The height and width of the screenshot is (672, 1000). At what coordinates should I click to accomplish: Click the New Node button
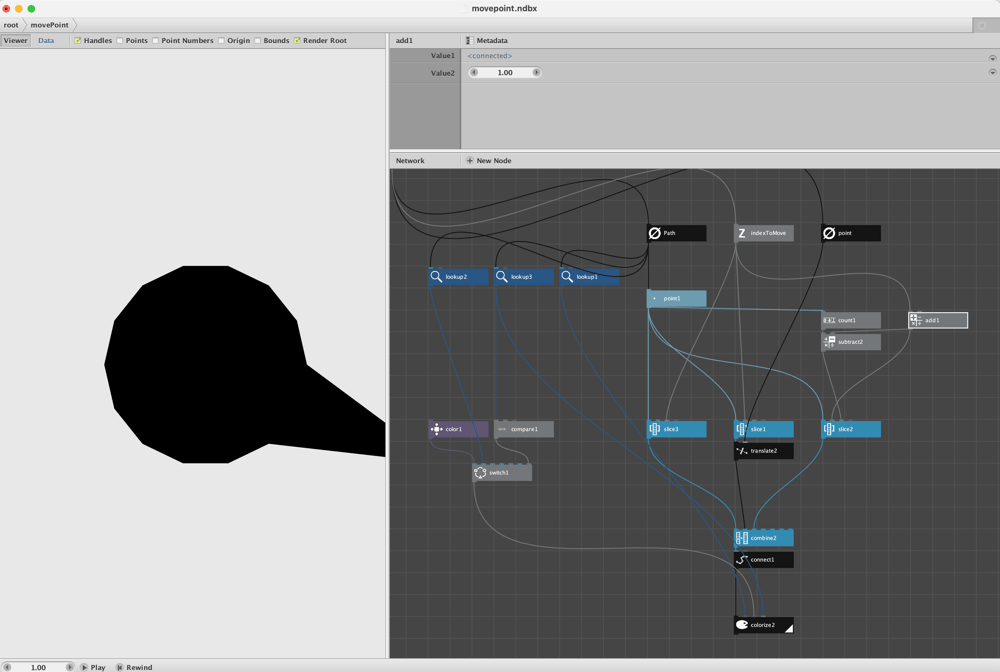click(489, 161)
